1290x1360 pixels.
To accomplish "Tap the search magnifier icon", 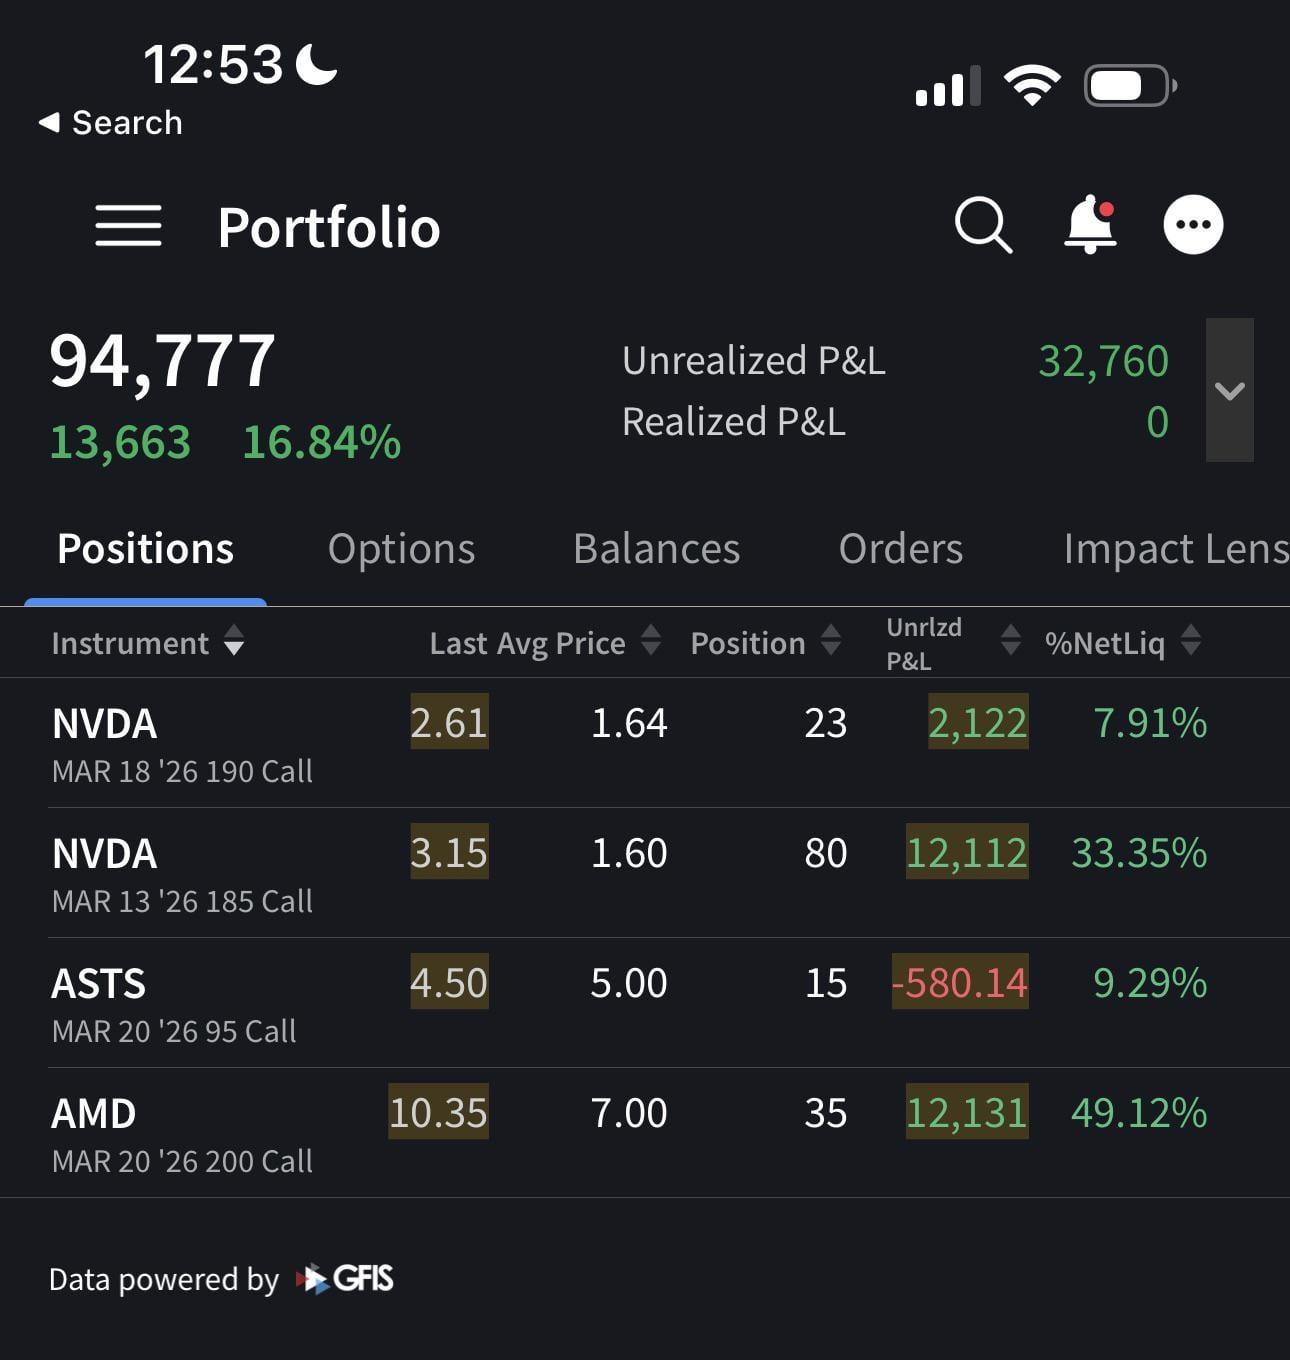I will click(x=983, y=225).
